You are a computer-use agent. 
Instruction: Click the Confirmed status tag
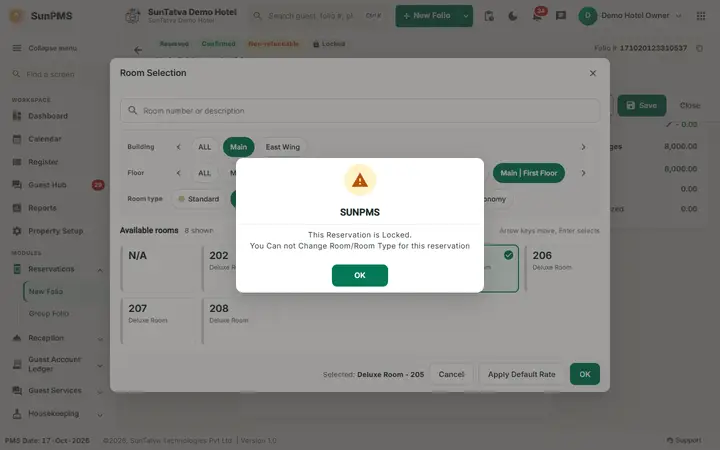coord(218,44)
